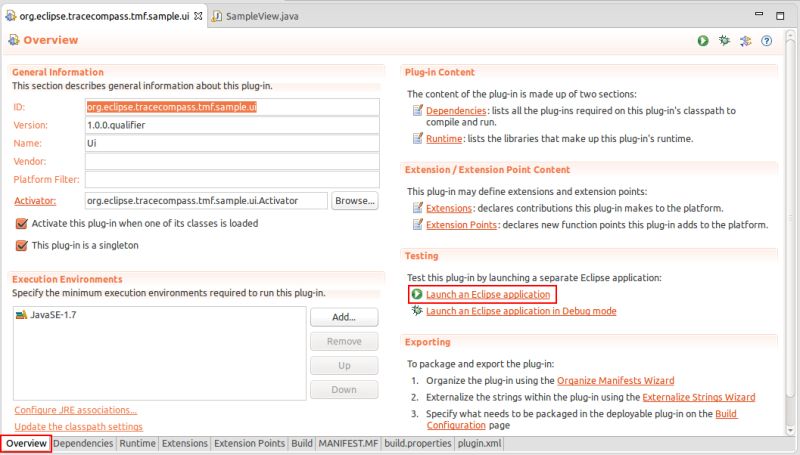Open Organize Manifests Wizard link
Image resolution: width=800 pixels, height=455 pixels.
coord(615,381)
